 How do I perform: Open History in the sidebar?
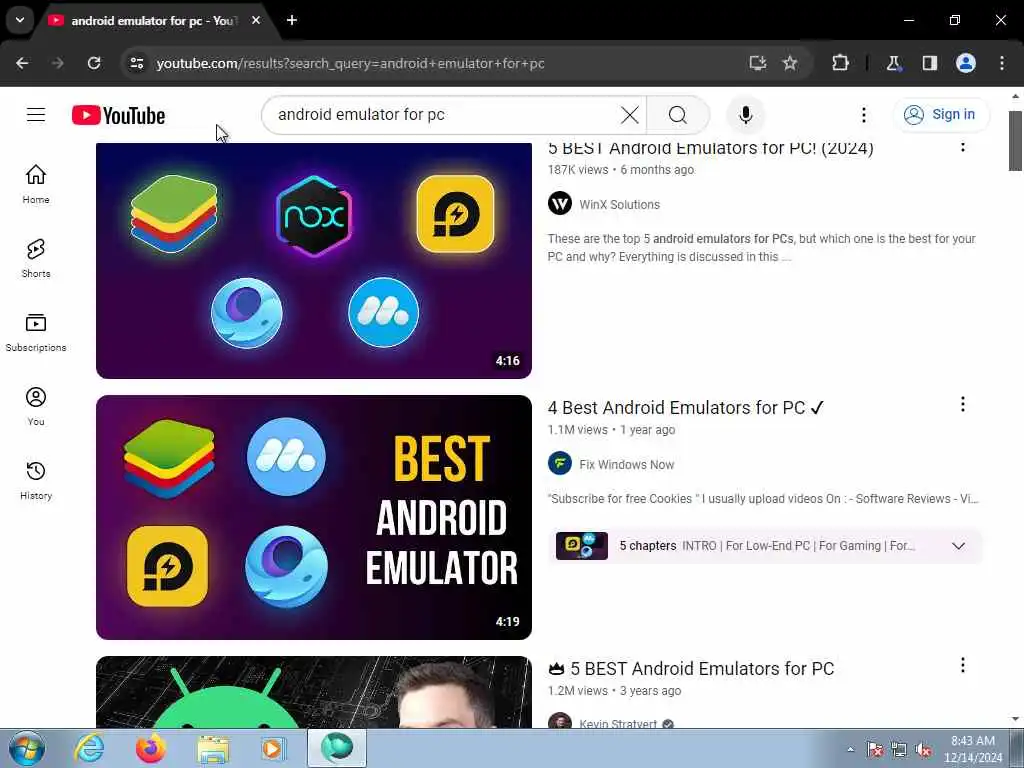36,480
